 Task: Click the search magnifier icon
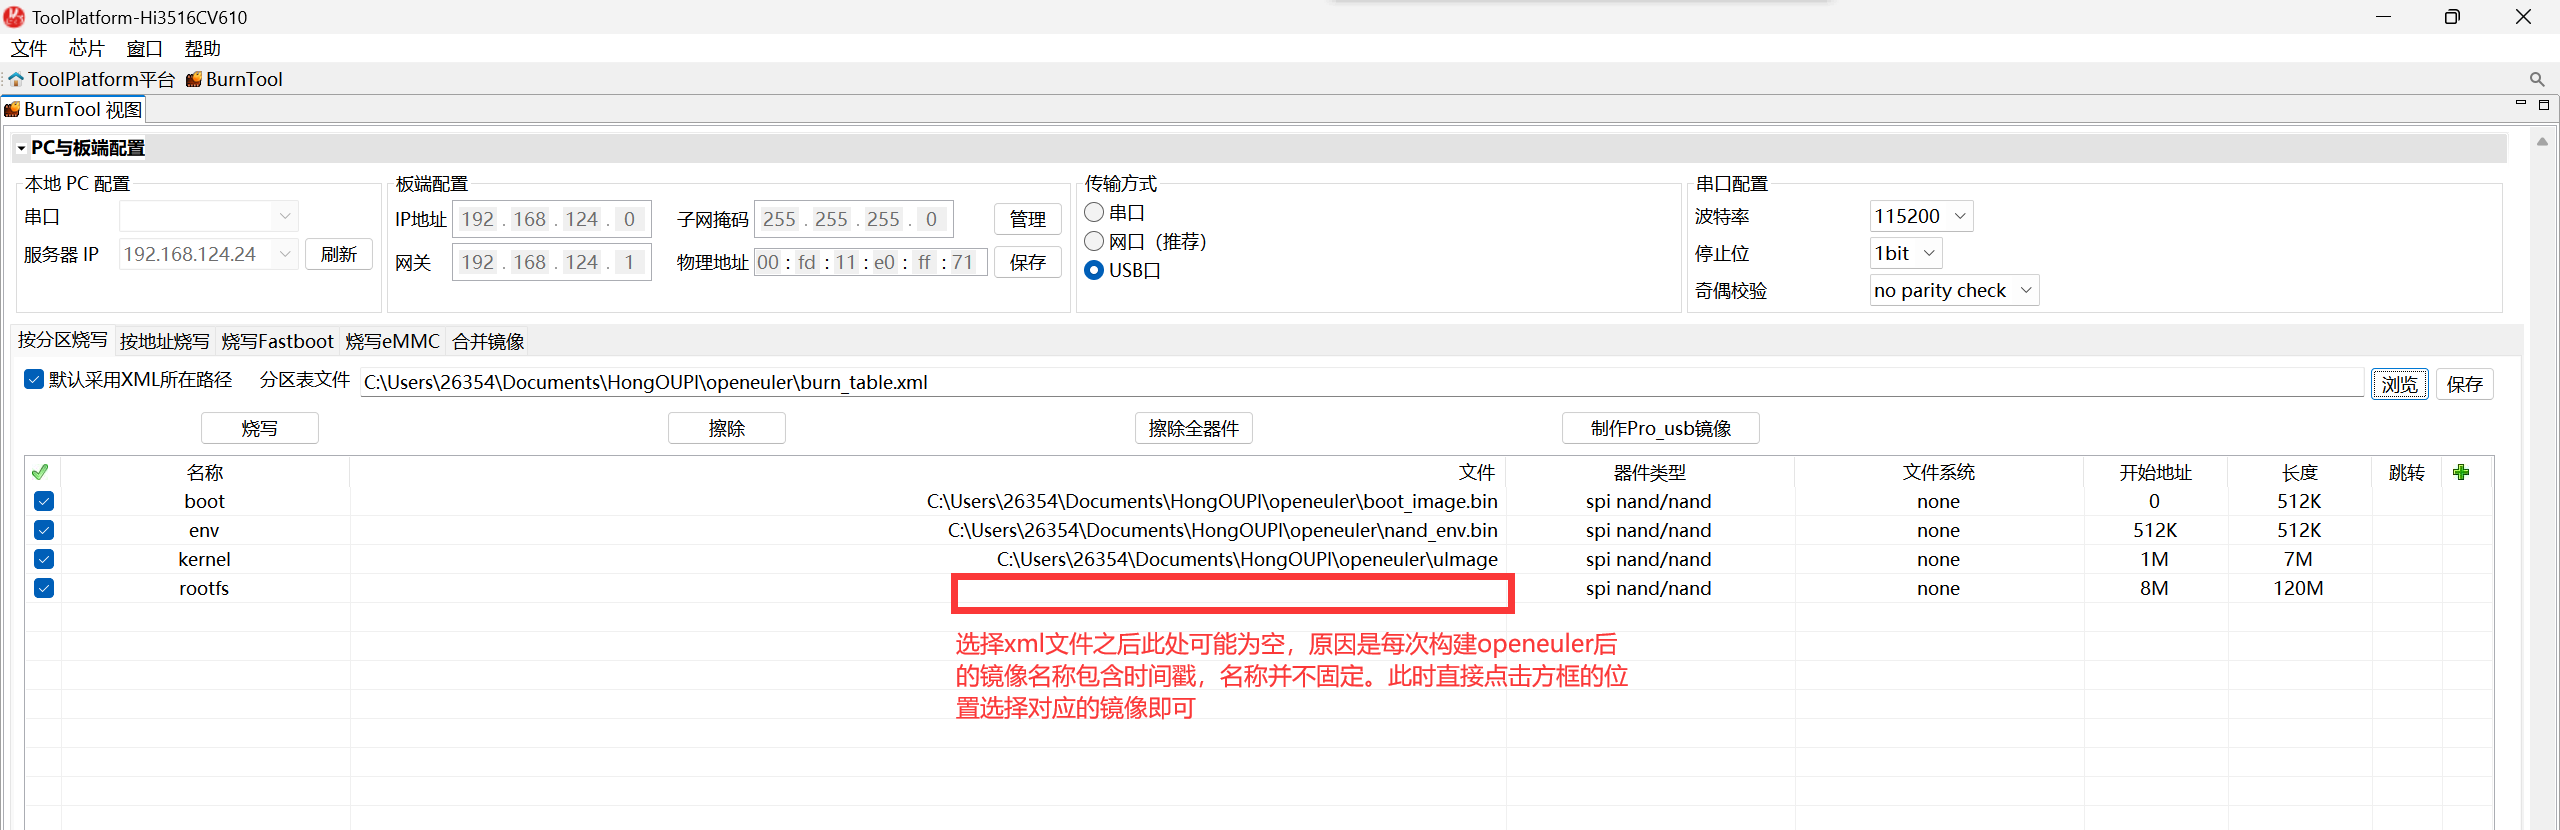(2536, 79)
